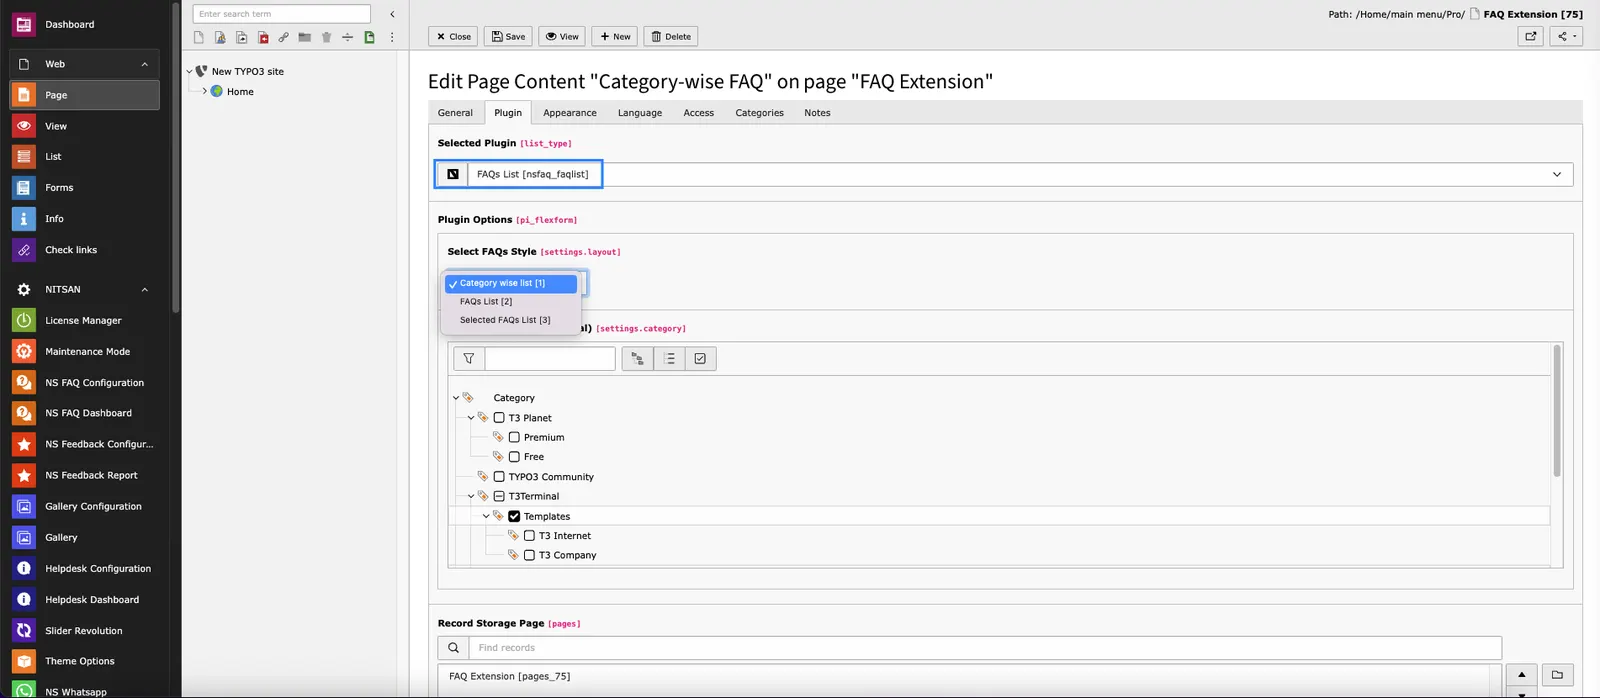Click the Find records input field

pyautogui.click(x=985, y=648)
